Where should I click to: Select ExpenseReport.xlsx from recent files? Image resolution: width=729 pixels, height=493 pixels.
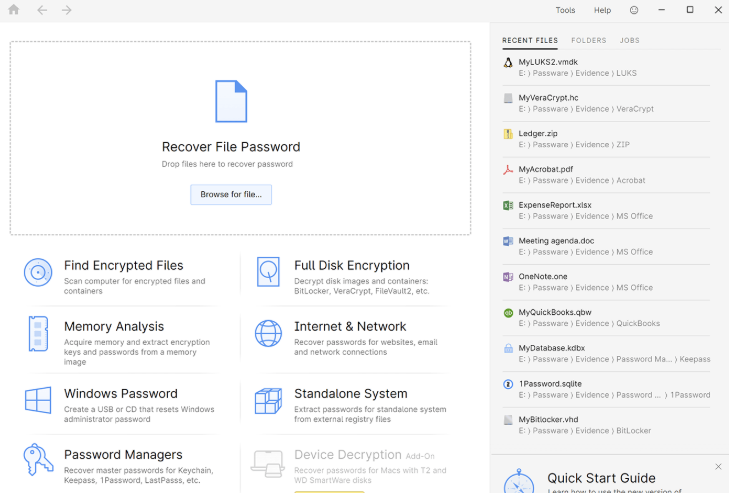(554, 205)
